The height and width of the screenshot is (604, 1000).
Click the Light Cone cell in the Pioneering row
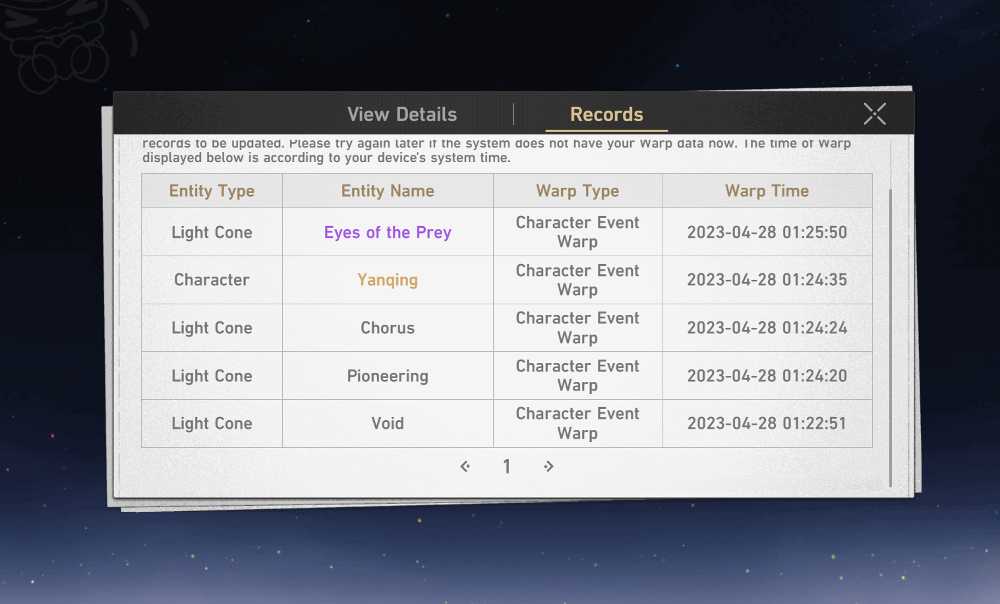coord(212,376)
